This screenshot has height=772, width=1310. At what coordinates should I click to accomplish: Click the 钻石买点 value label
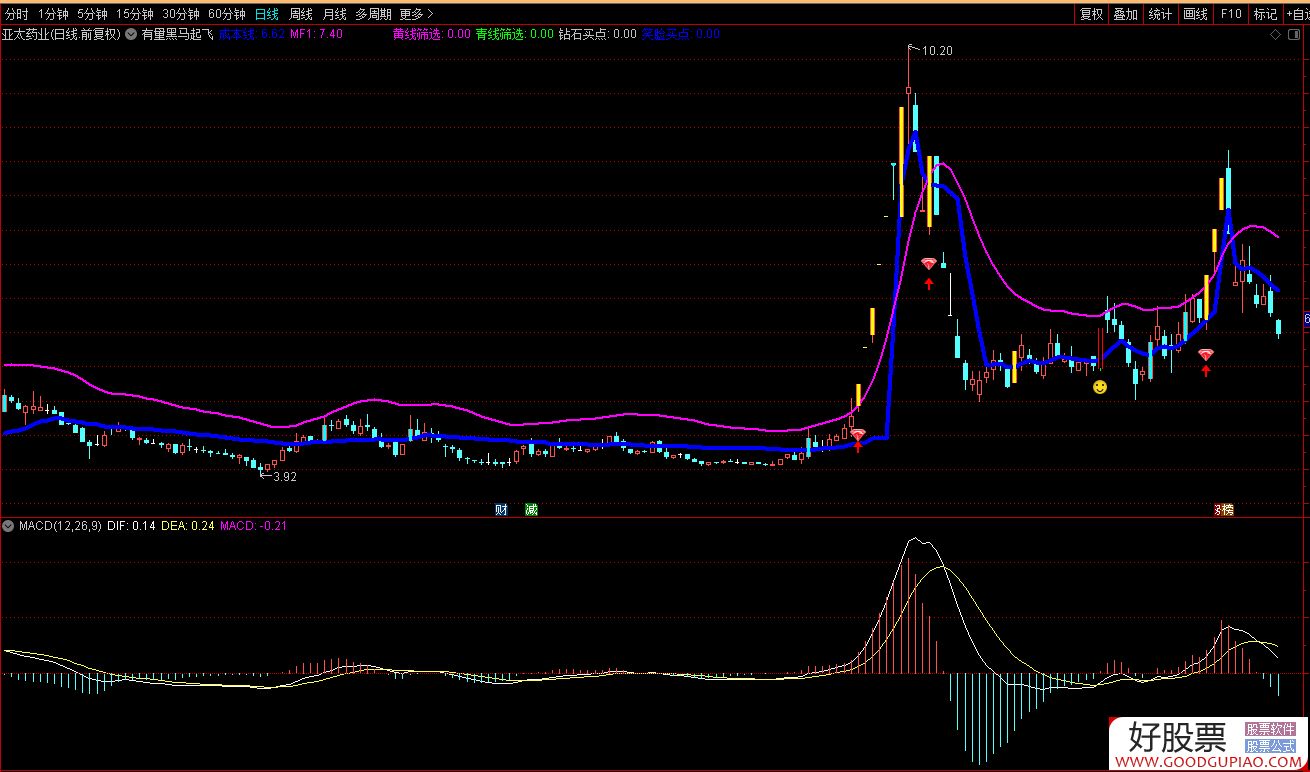pos(597,34)
